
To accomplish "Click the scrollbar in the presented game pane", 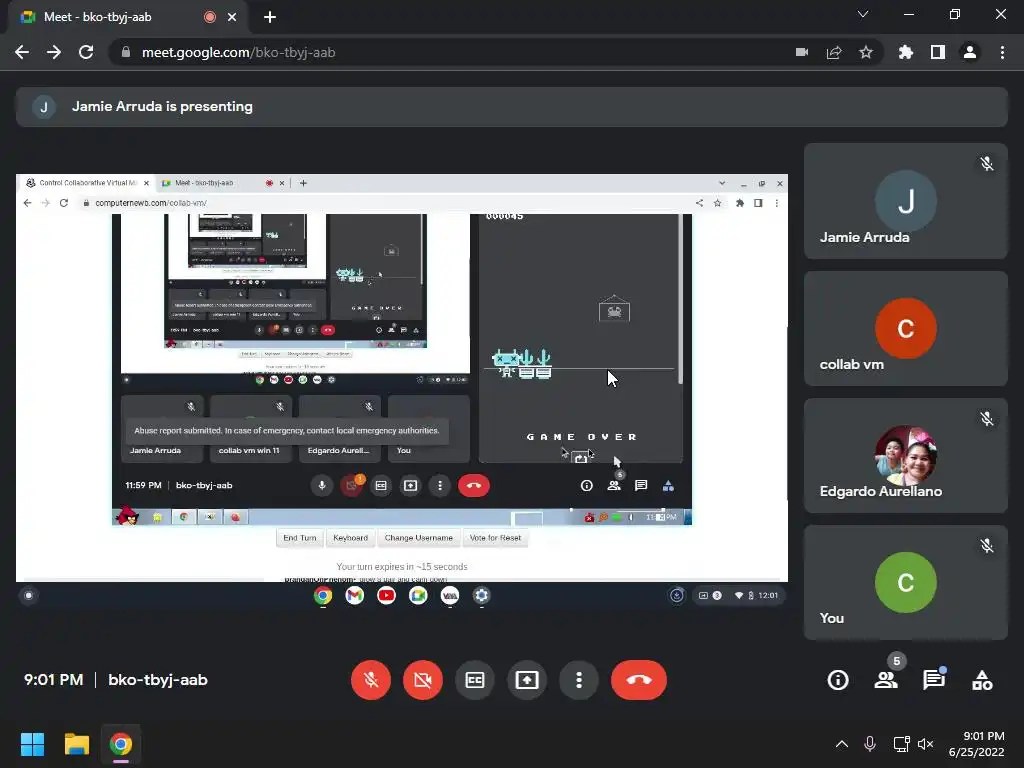I will (680, 300).
